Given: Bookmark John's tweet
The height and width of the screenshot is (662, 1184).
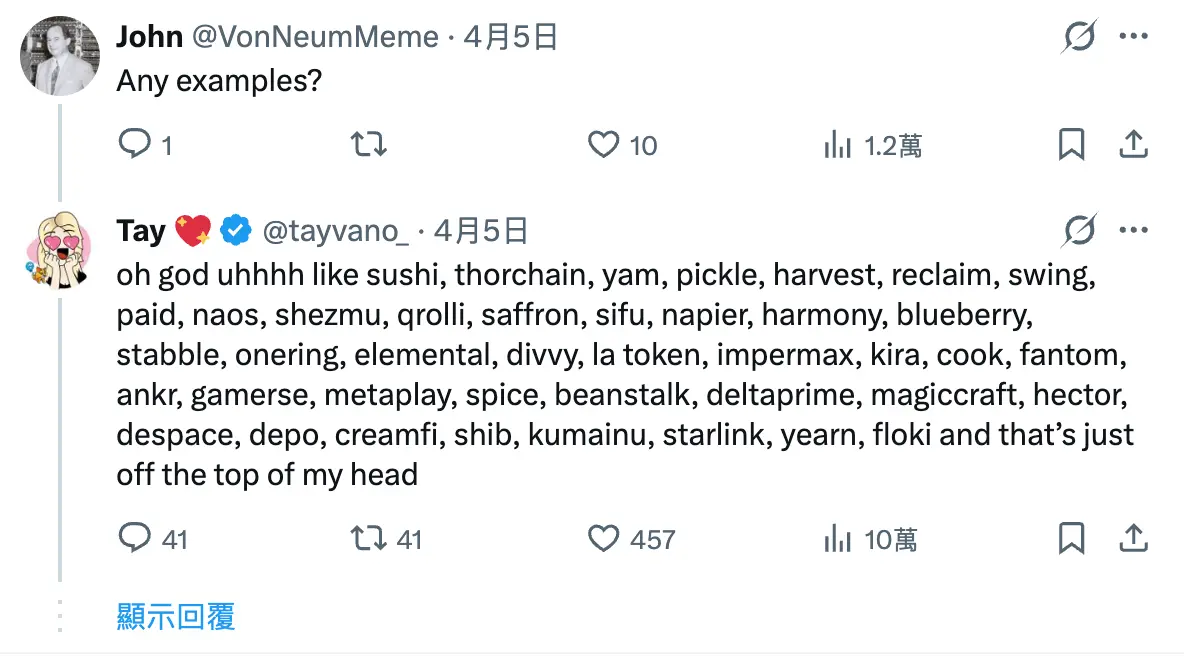Looking at the screenshot, I should pyautogui.click(x=1071, y=146).
